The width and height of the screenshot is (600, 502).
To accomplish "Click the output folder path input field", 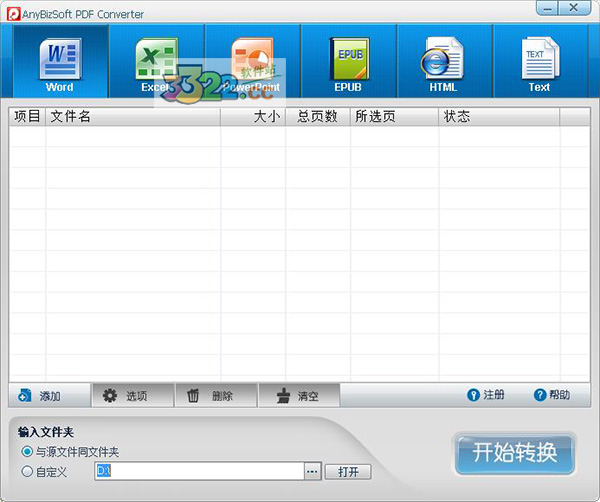I will coord(199,471).
